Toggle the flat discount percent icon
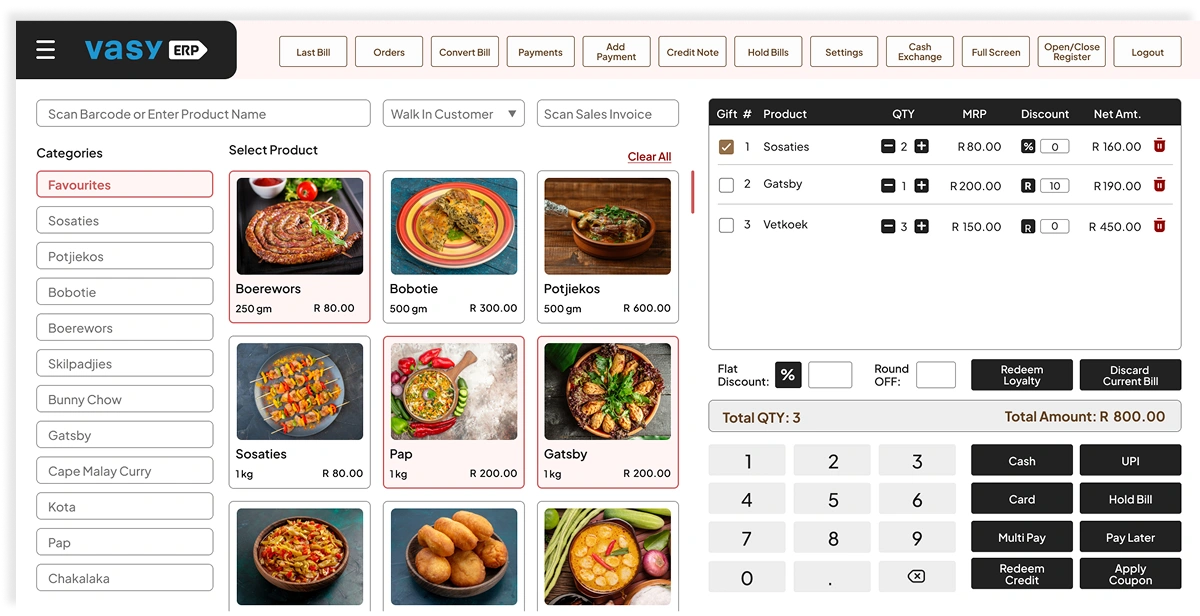 pyautogui.click(x=788, y=375)
